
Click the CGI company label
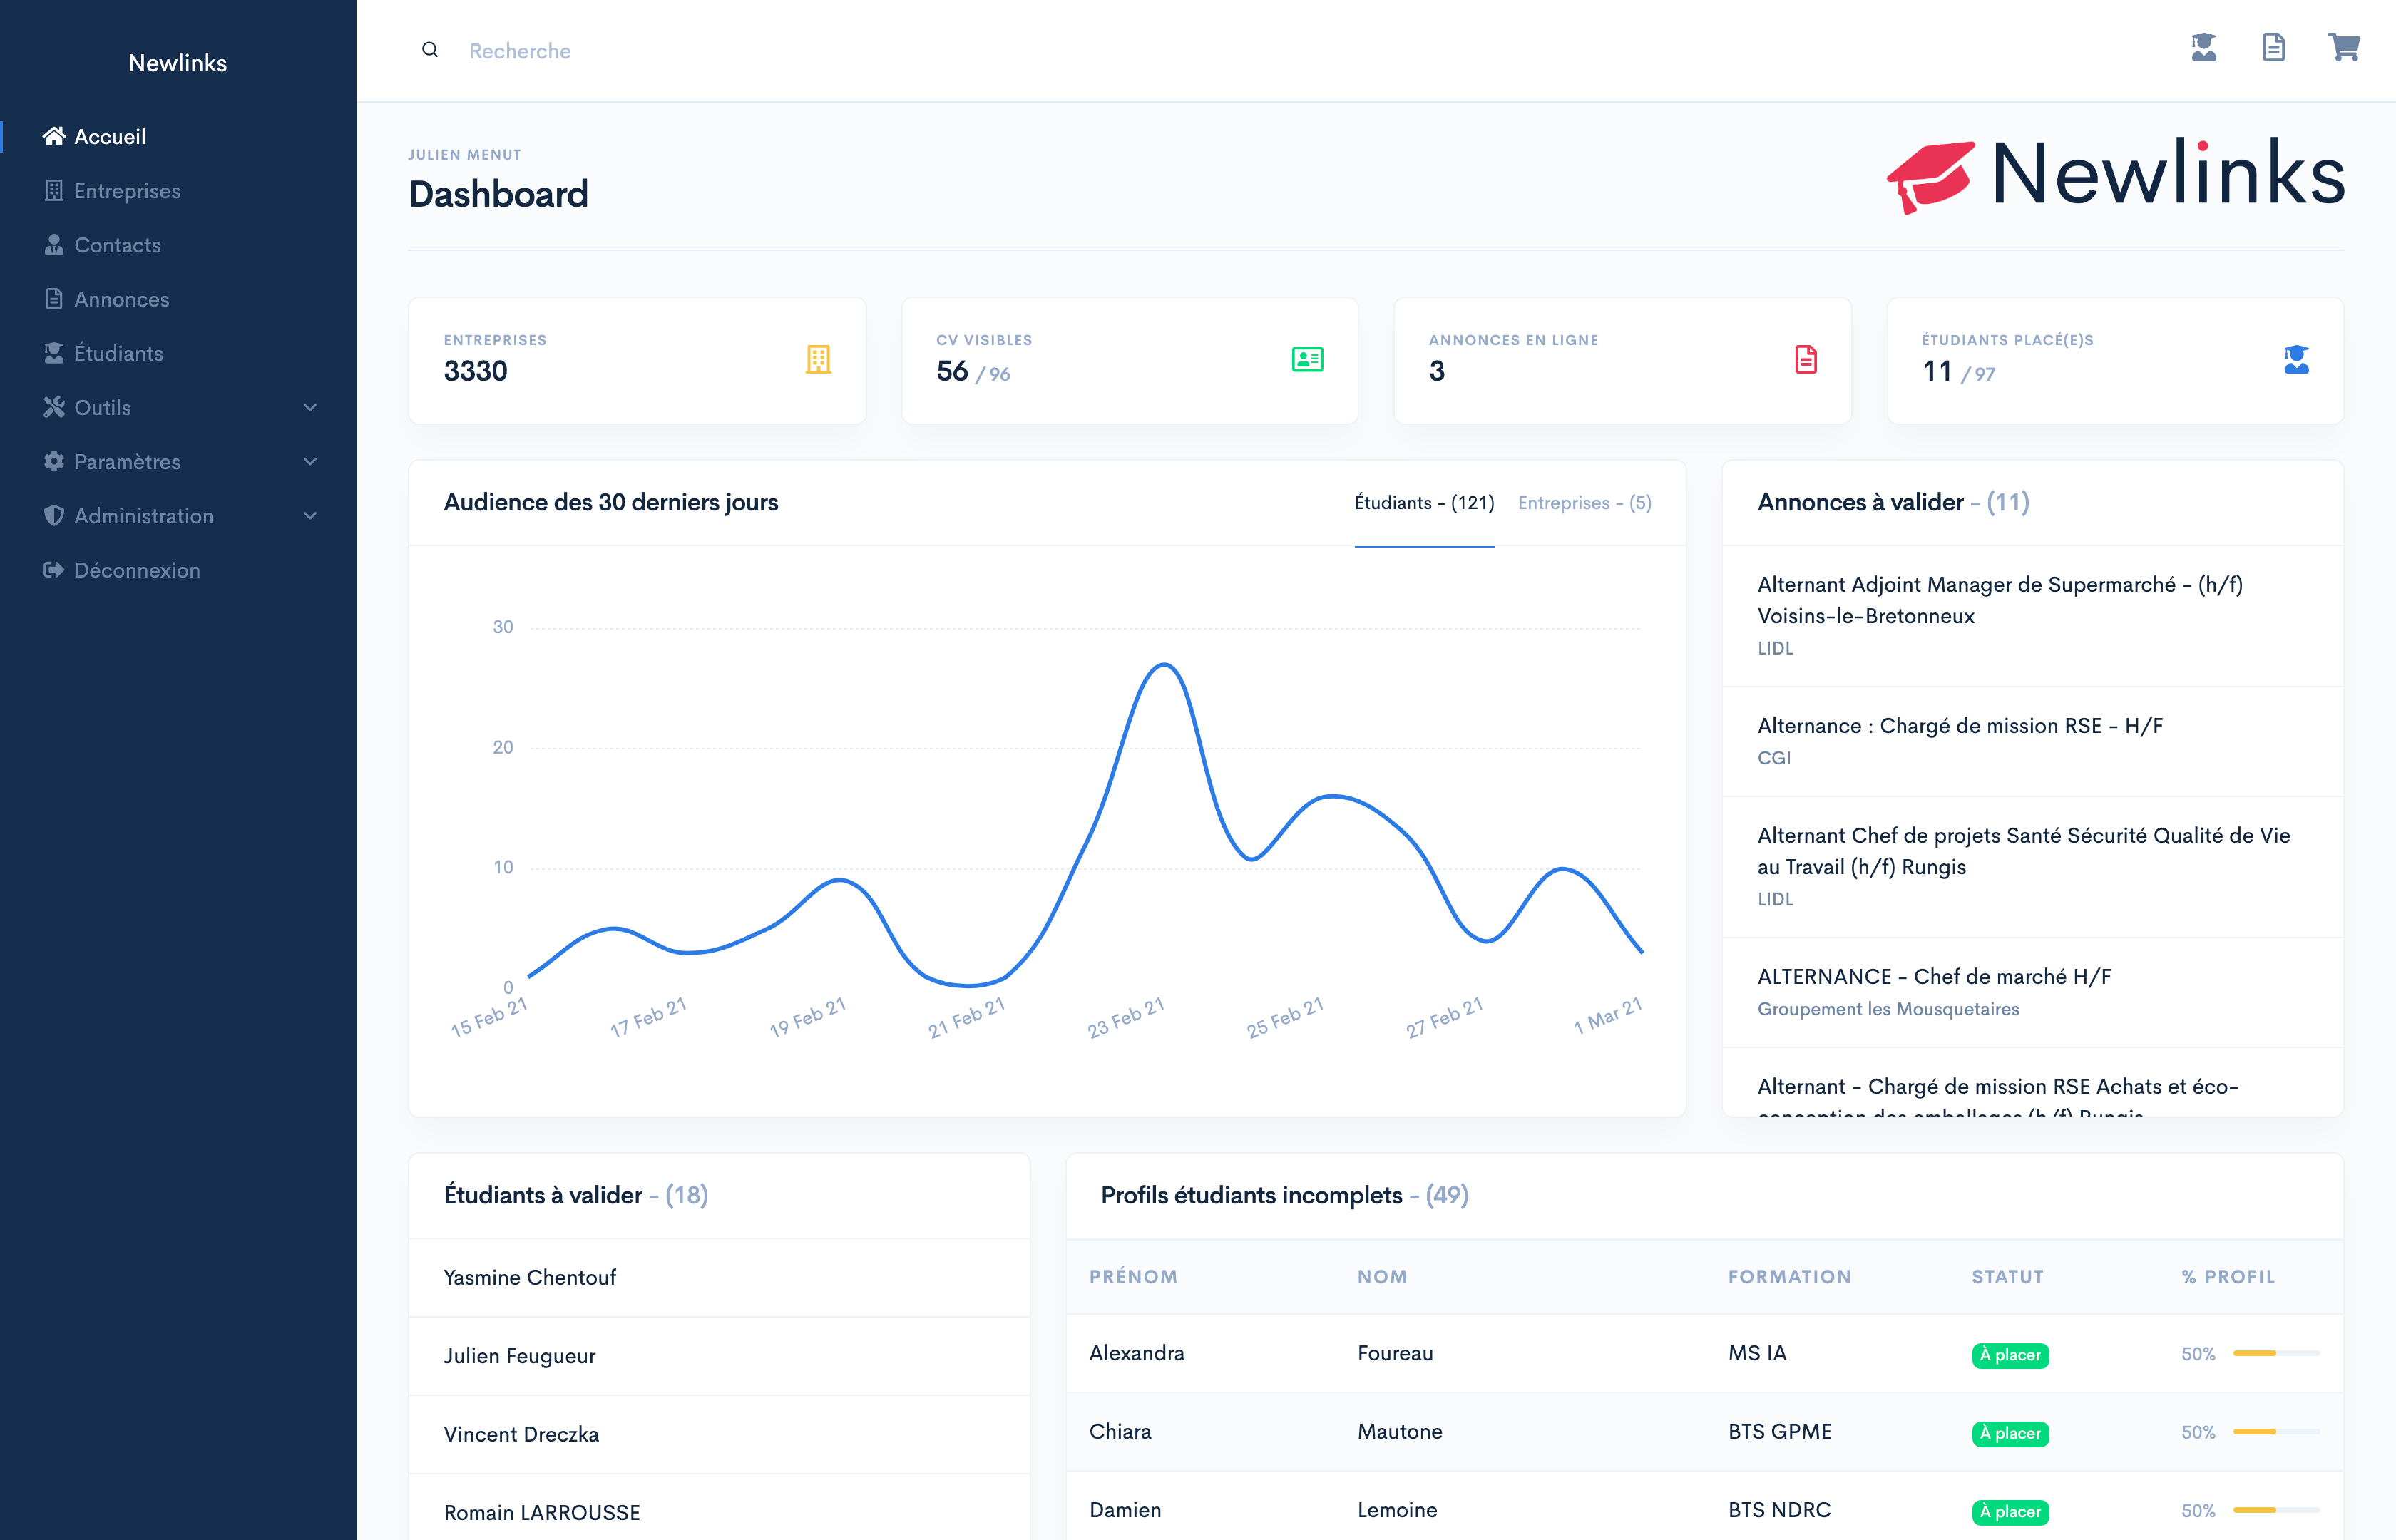click(1774, 758)
